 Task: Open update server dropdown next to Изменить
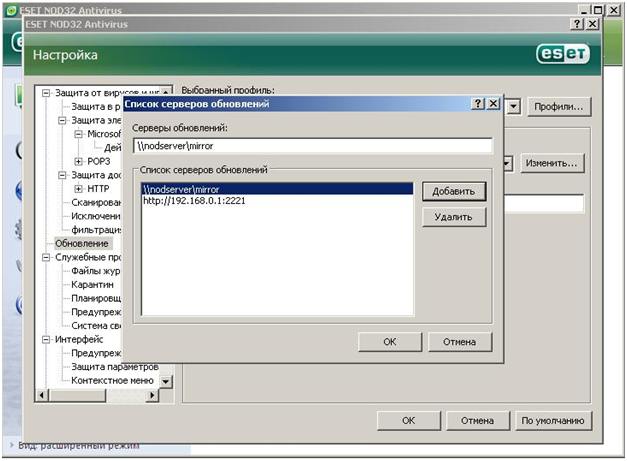[508, 164]
